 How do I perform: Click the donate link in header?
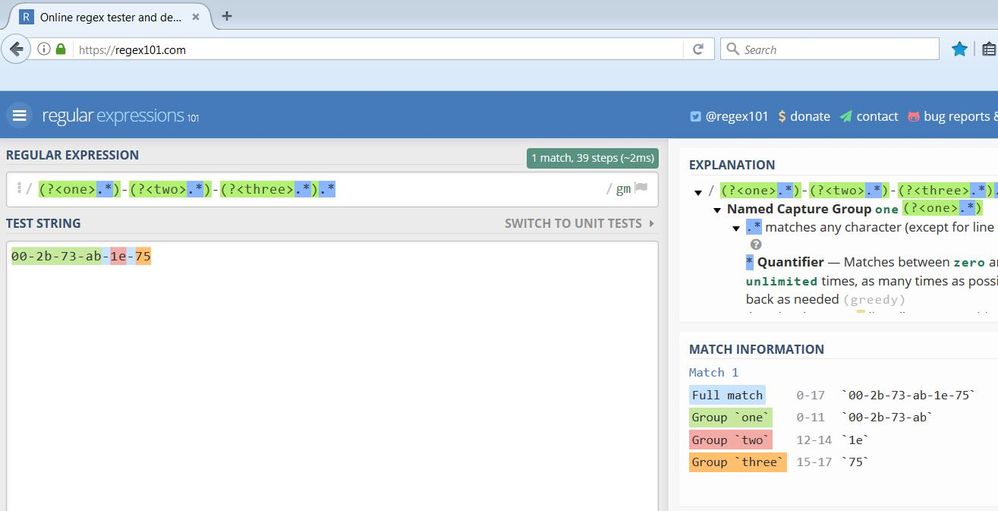pyautogui.click(x=803, y=116)
